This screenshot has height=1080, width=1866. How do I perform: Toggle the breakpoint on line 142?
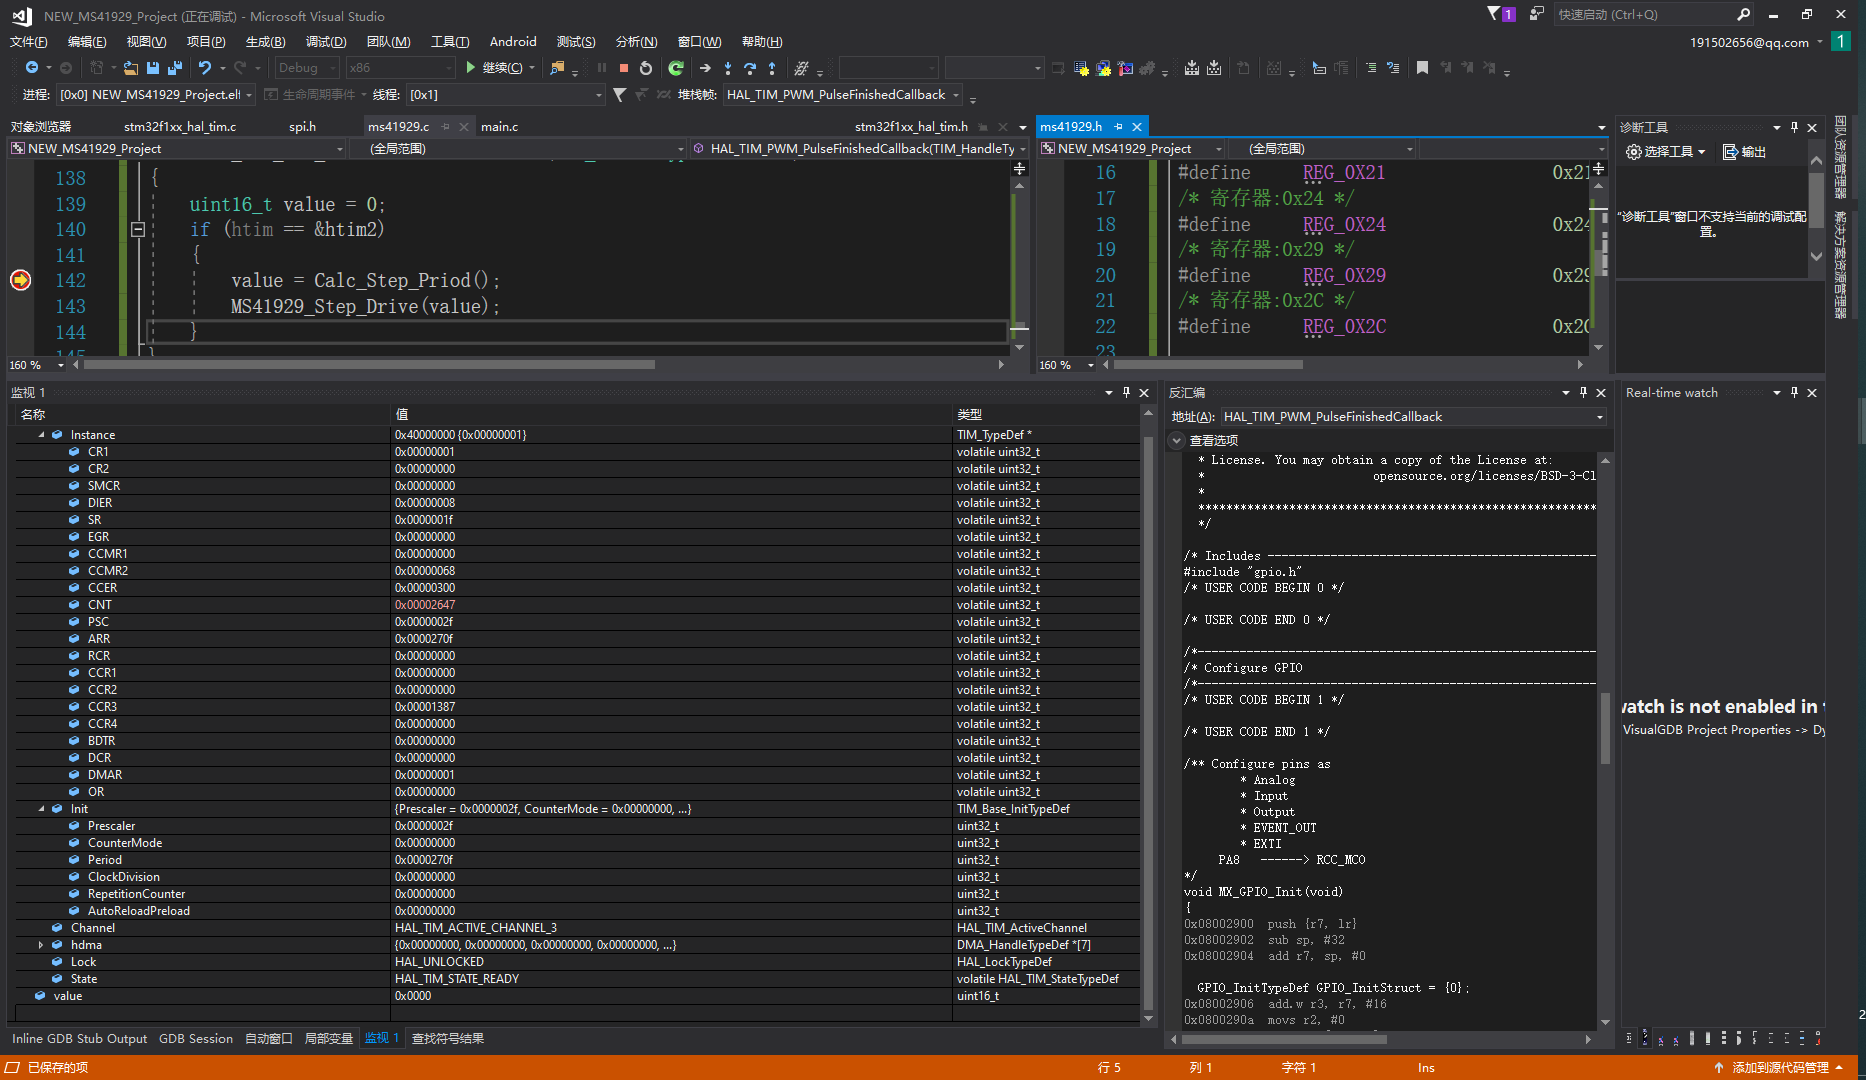20,281
